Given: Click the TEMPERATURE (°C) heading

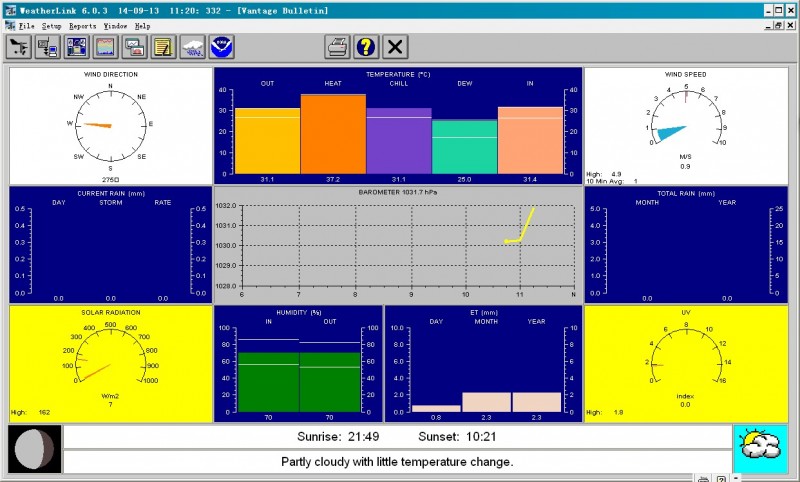Looking at the screenshot, I should point(398,74).
